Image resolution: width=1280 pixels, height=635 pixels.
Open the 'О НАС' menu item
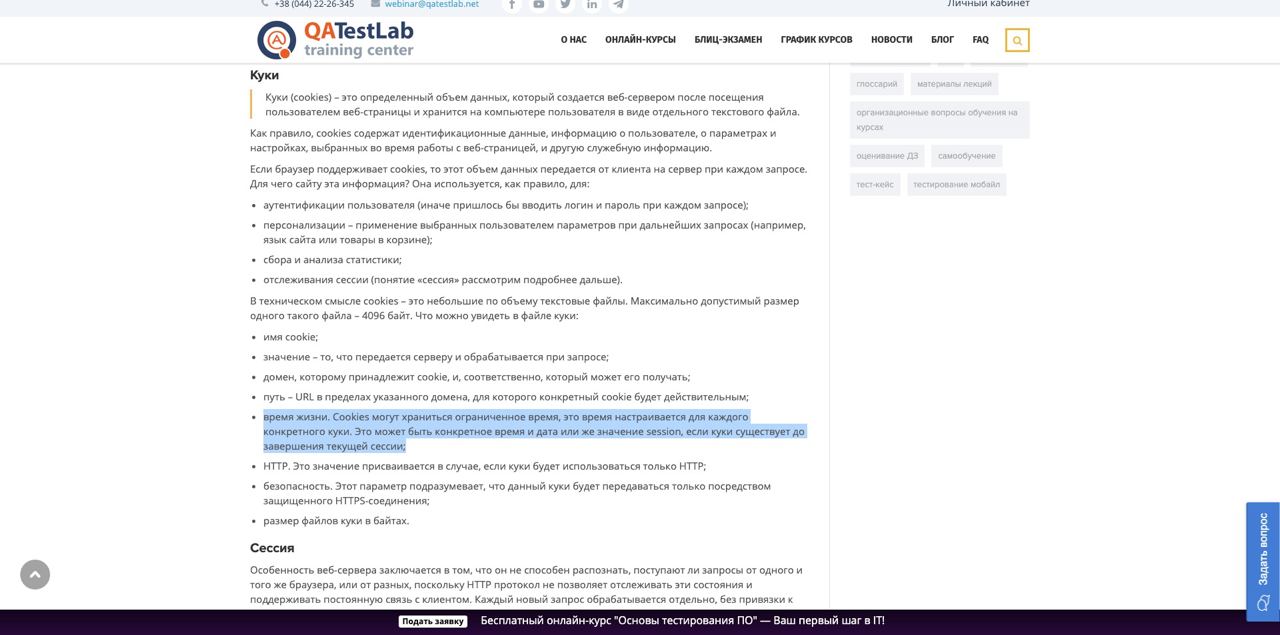pos(574,40)
